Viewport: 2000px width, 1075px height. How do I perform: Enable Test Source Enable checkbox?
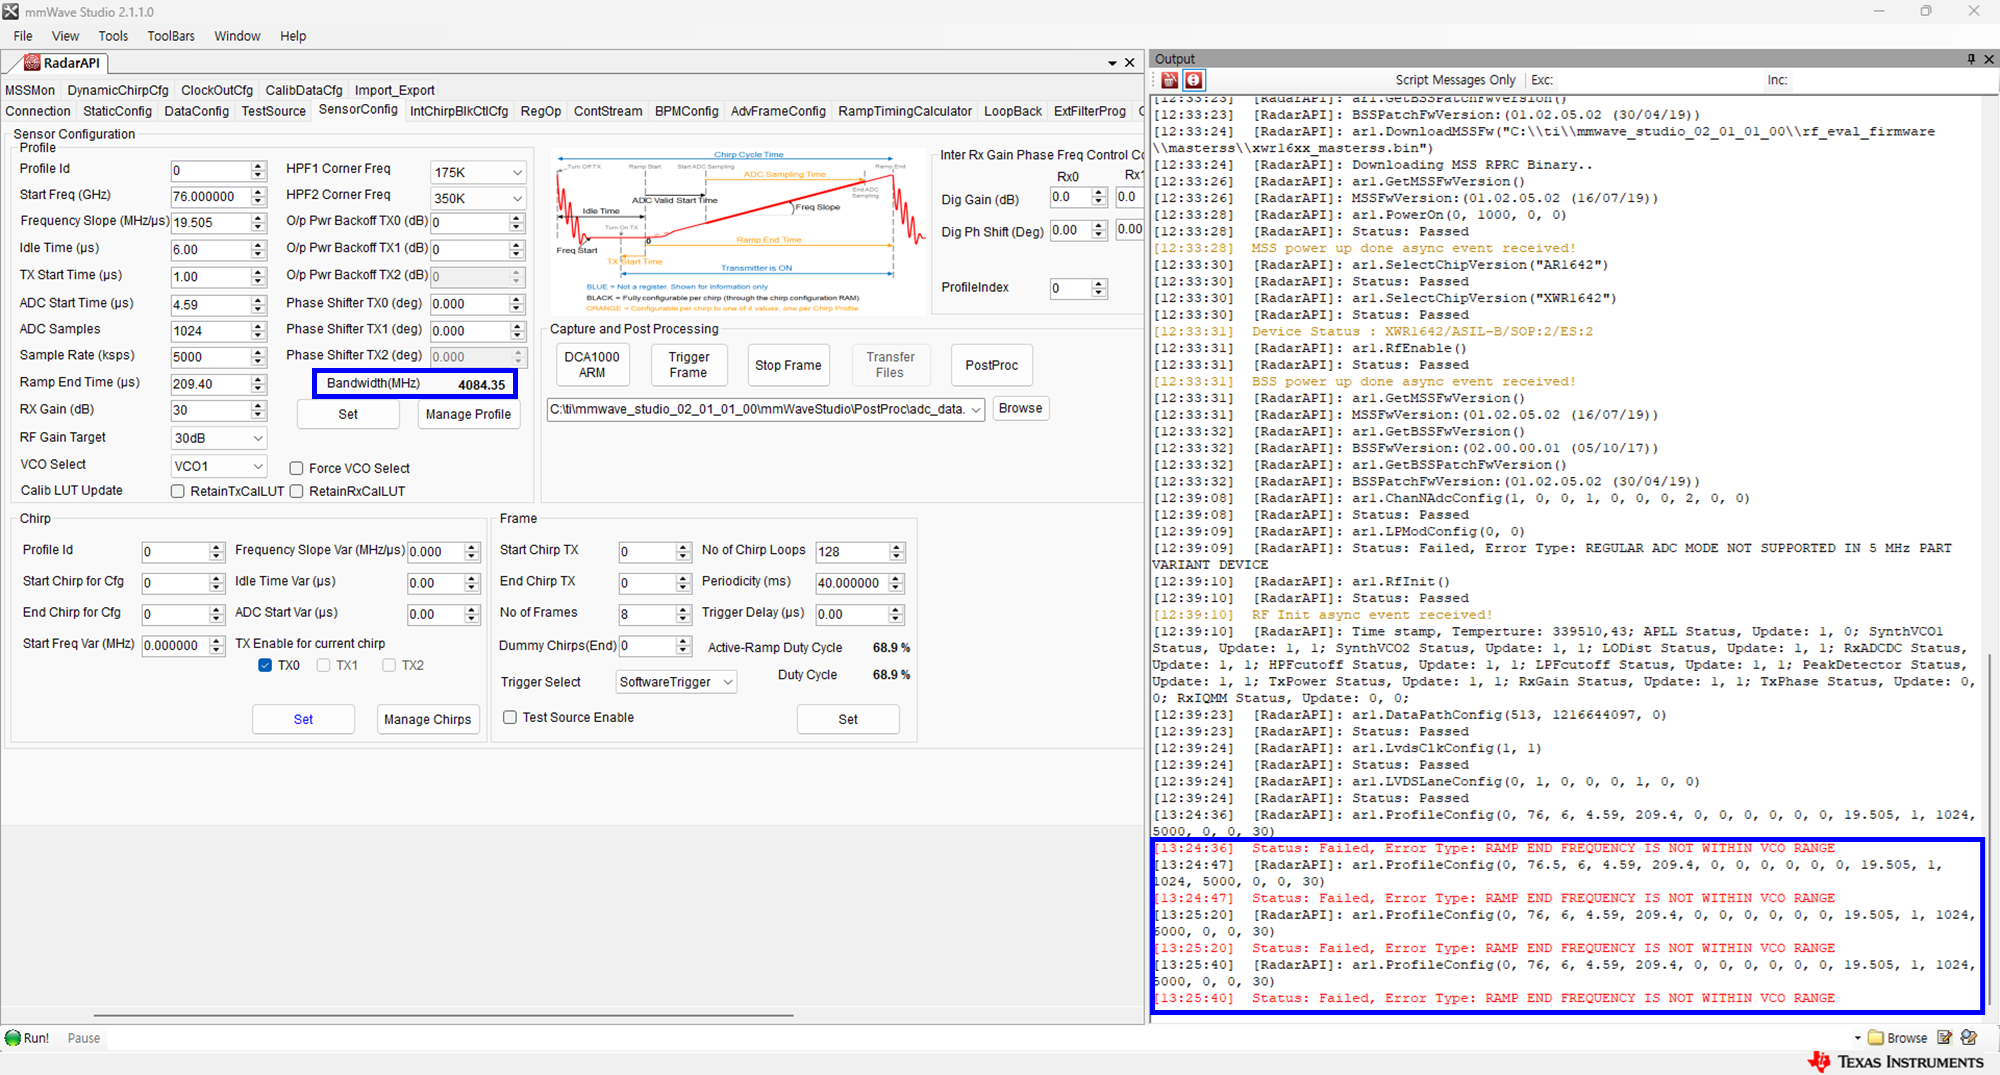tap(510, 717)
